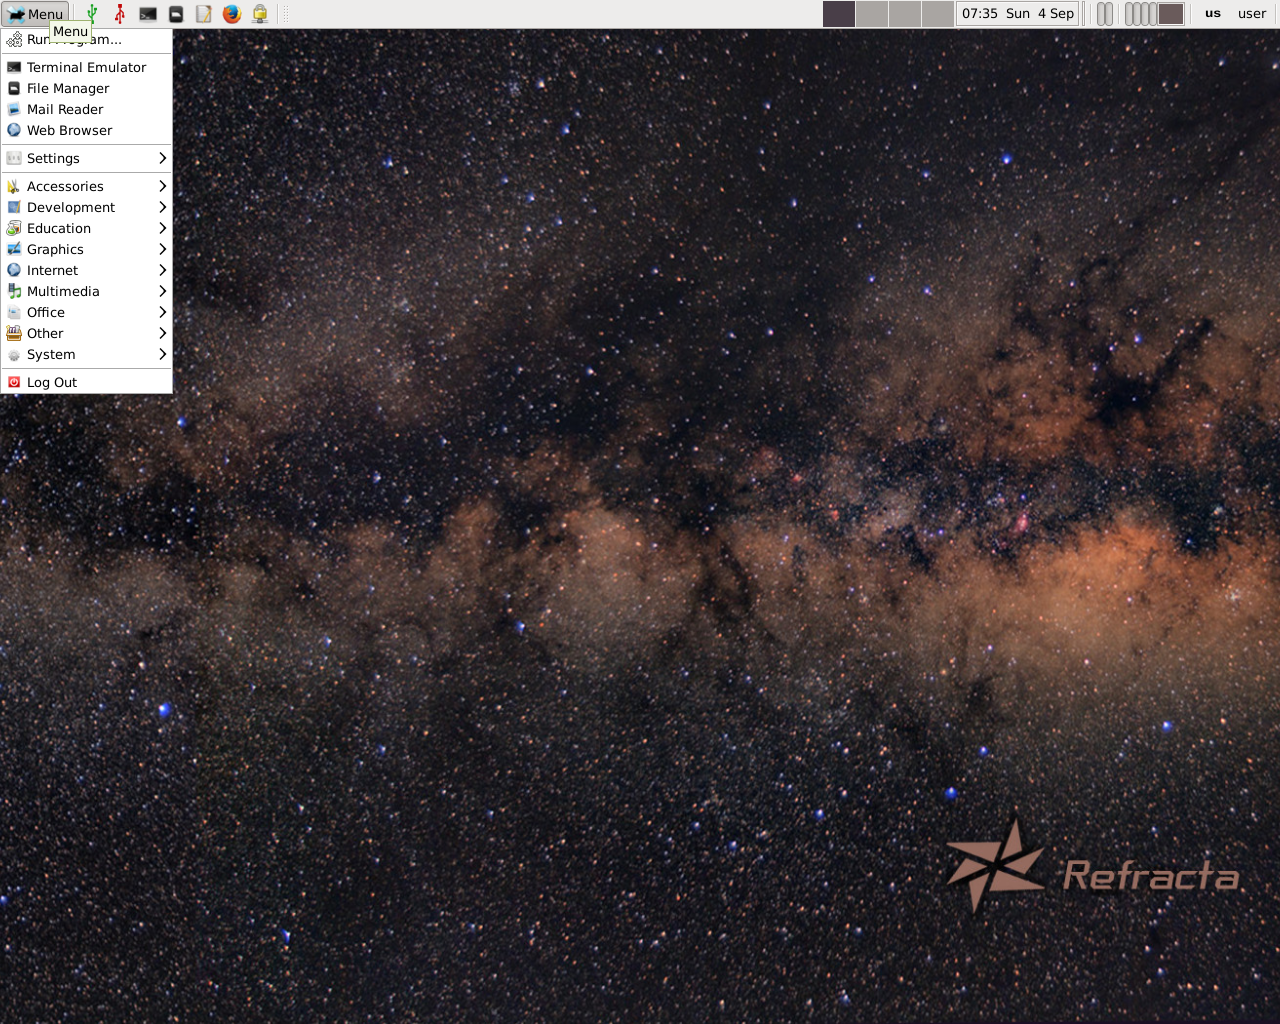Viewport: 1280px width, 1024px height.
Task: Click the green USB mount launcher
Action: (x=92, y=14)
